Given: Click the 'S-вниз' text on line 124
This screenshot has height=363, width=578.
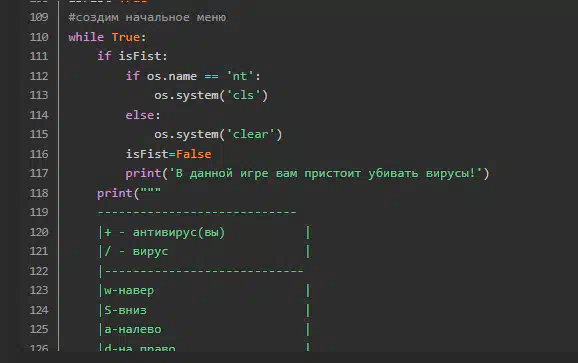Looking at the screenshot, I should coord(125,310).
